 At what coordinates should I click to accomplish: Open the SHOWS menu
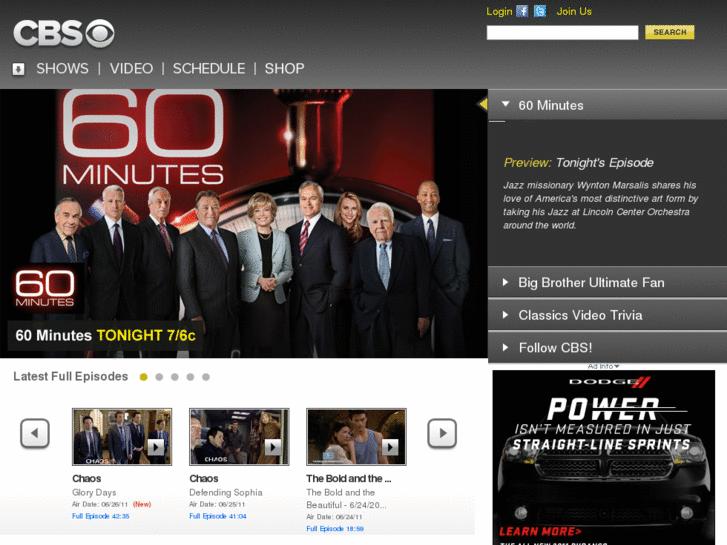(x=62, y=69)
